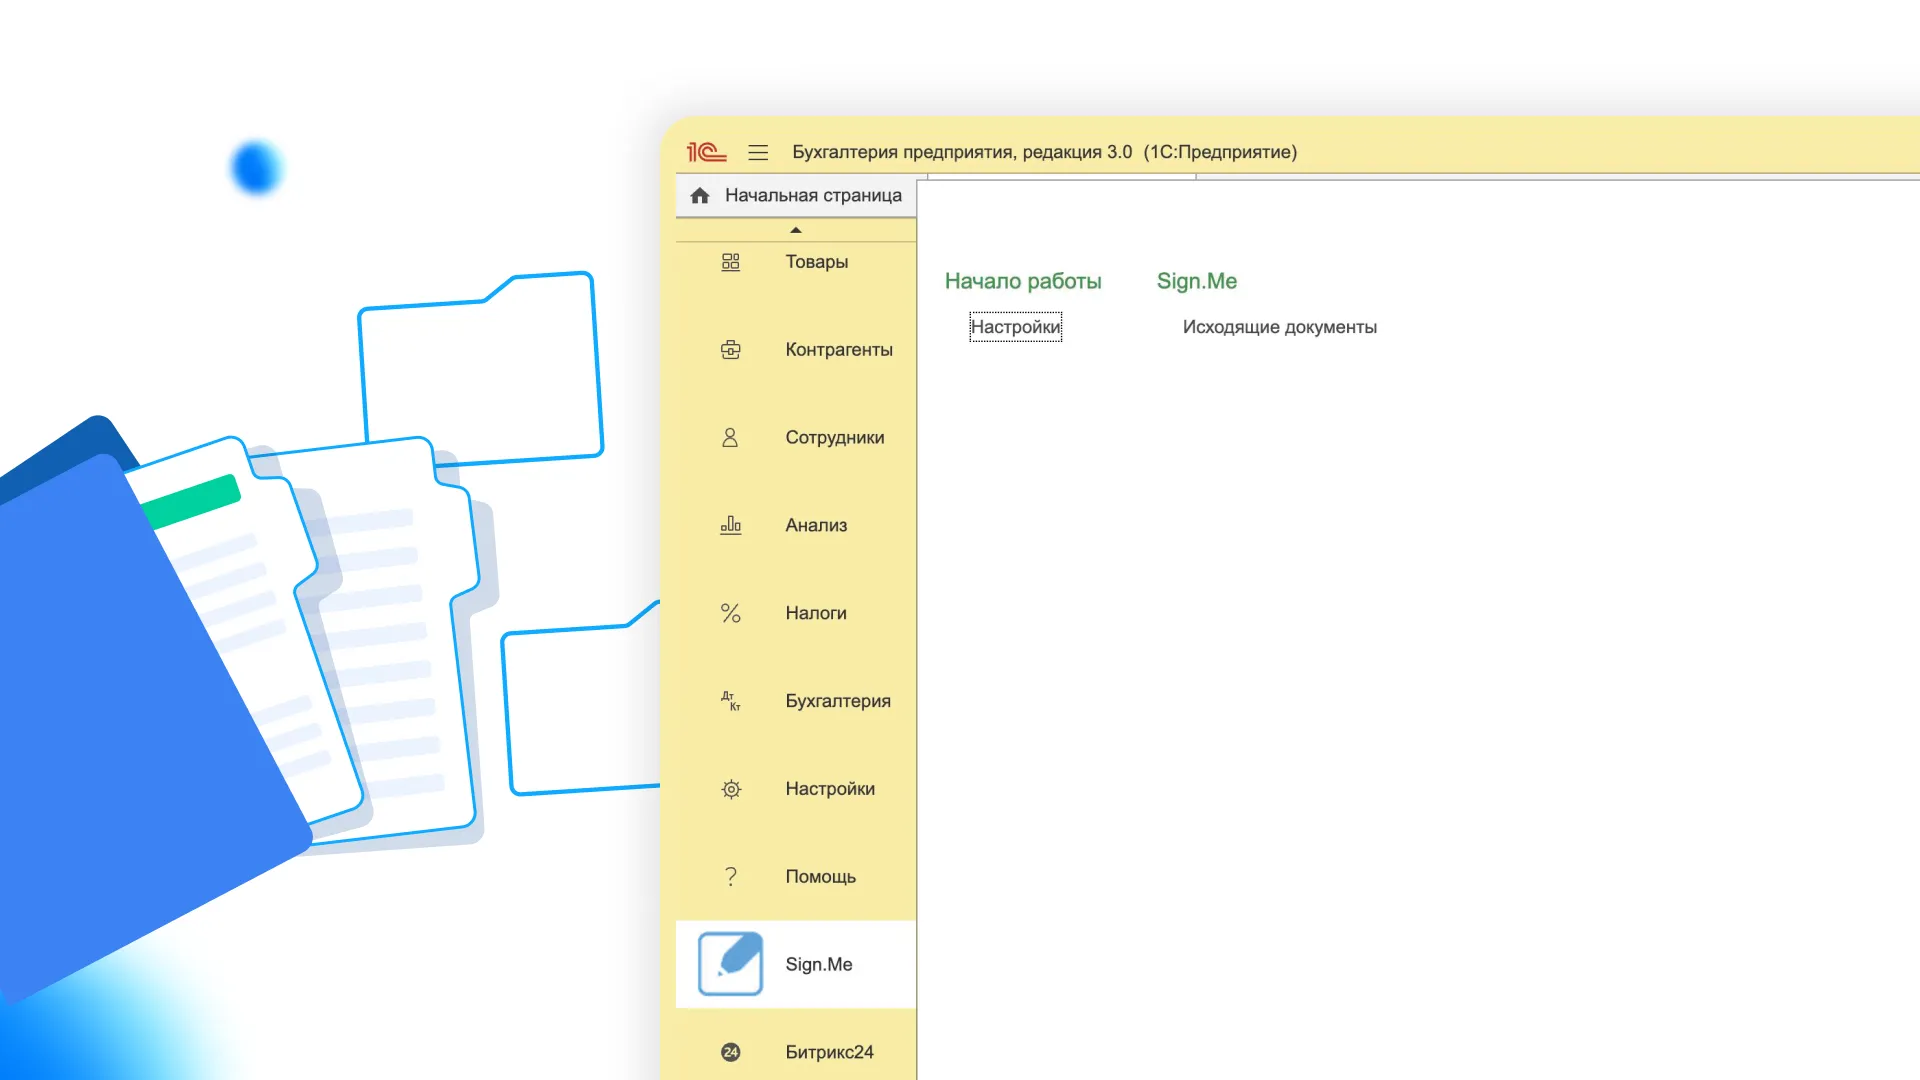Viewport: 1920px width, 1080px height.
Task: Click the Настройки gear icon in sidebar
Action: (731, 789)
